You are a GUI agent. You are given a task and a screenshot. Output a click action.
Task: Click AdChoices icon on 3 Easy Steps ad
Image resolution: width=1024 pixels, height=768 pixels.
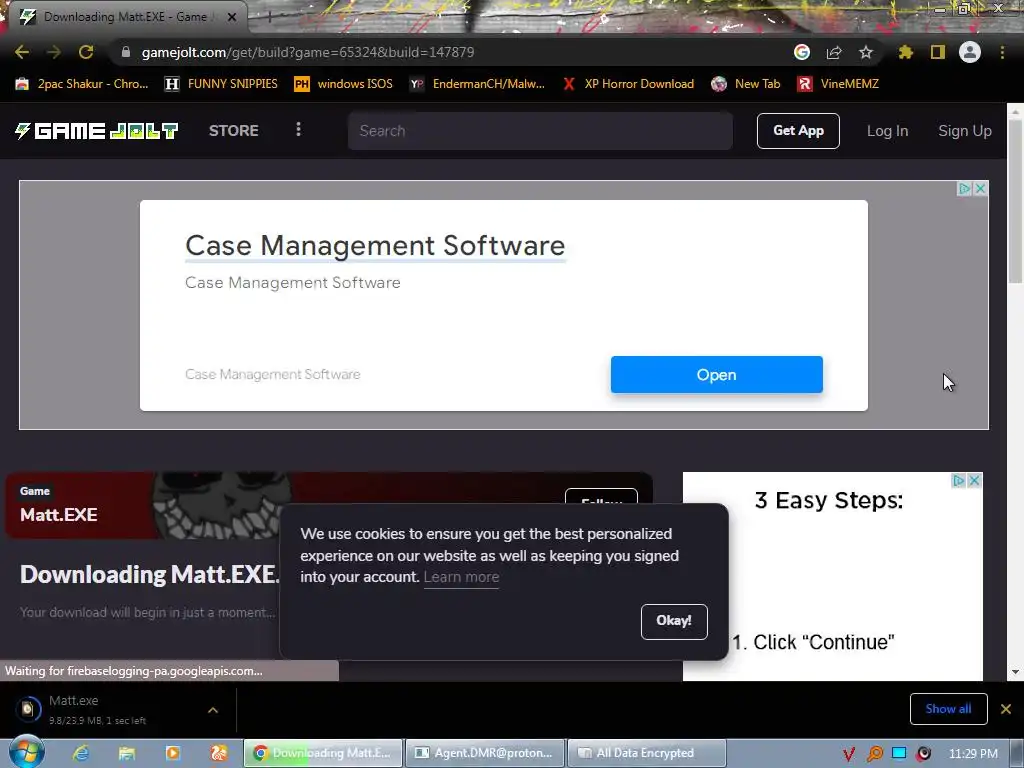point(958,481)
